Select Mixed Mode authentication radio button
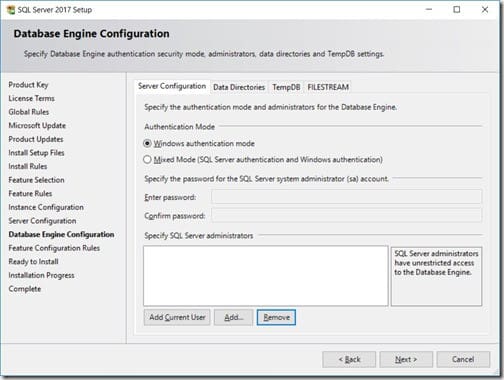504x380 pixels. point(147,160)
